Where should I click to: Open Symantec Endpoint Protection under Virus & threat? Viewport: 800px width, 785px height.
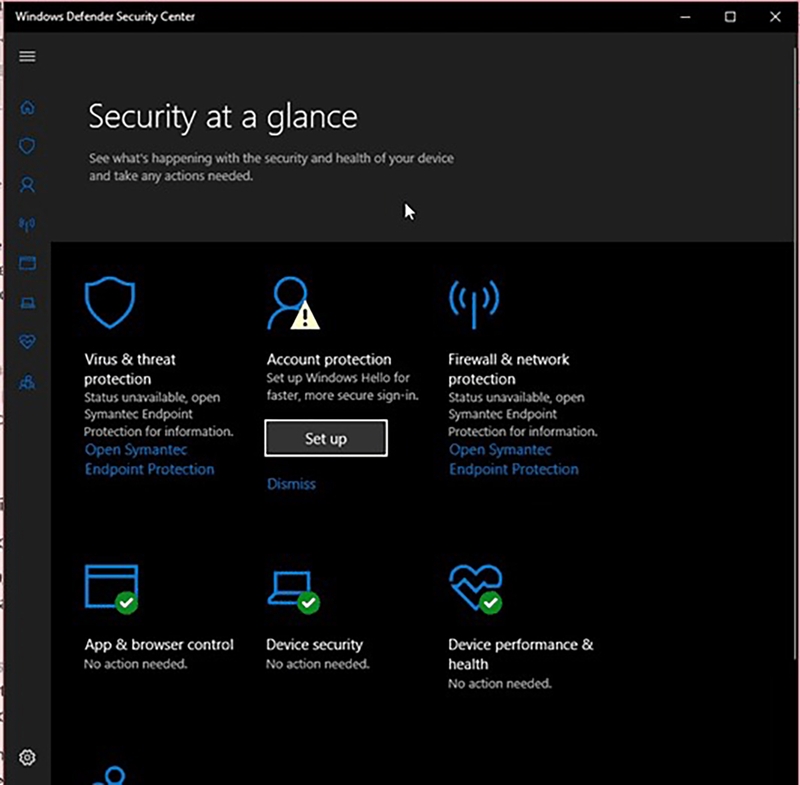click(149, 459)
